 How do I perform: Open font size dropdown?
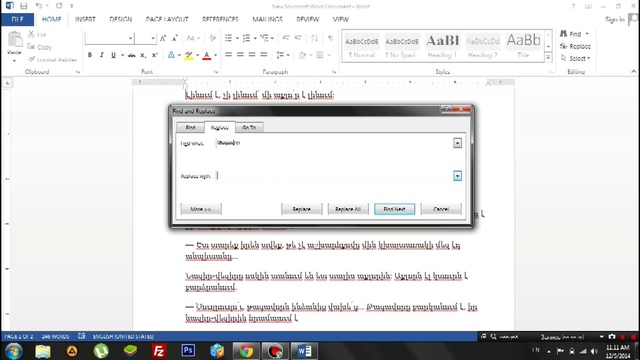coord(153,38)
